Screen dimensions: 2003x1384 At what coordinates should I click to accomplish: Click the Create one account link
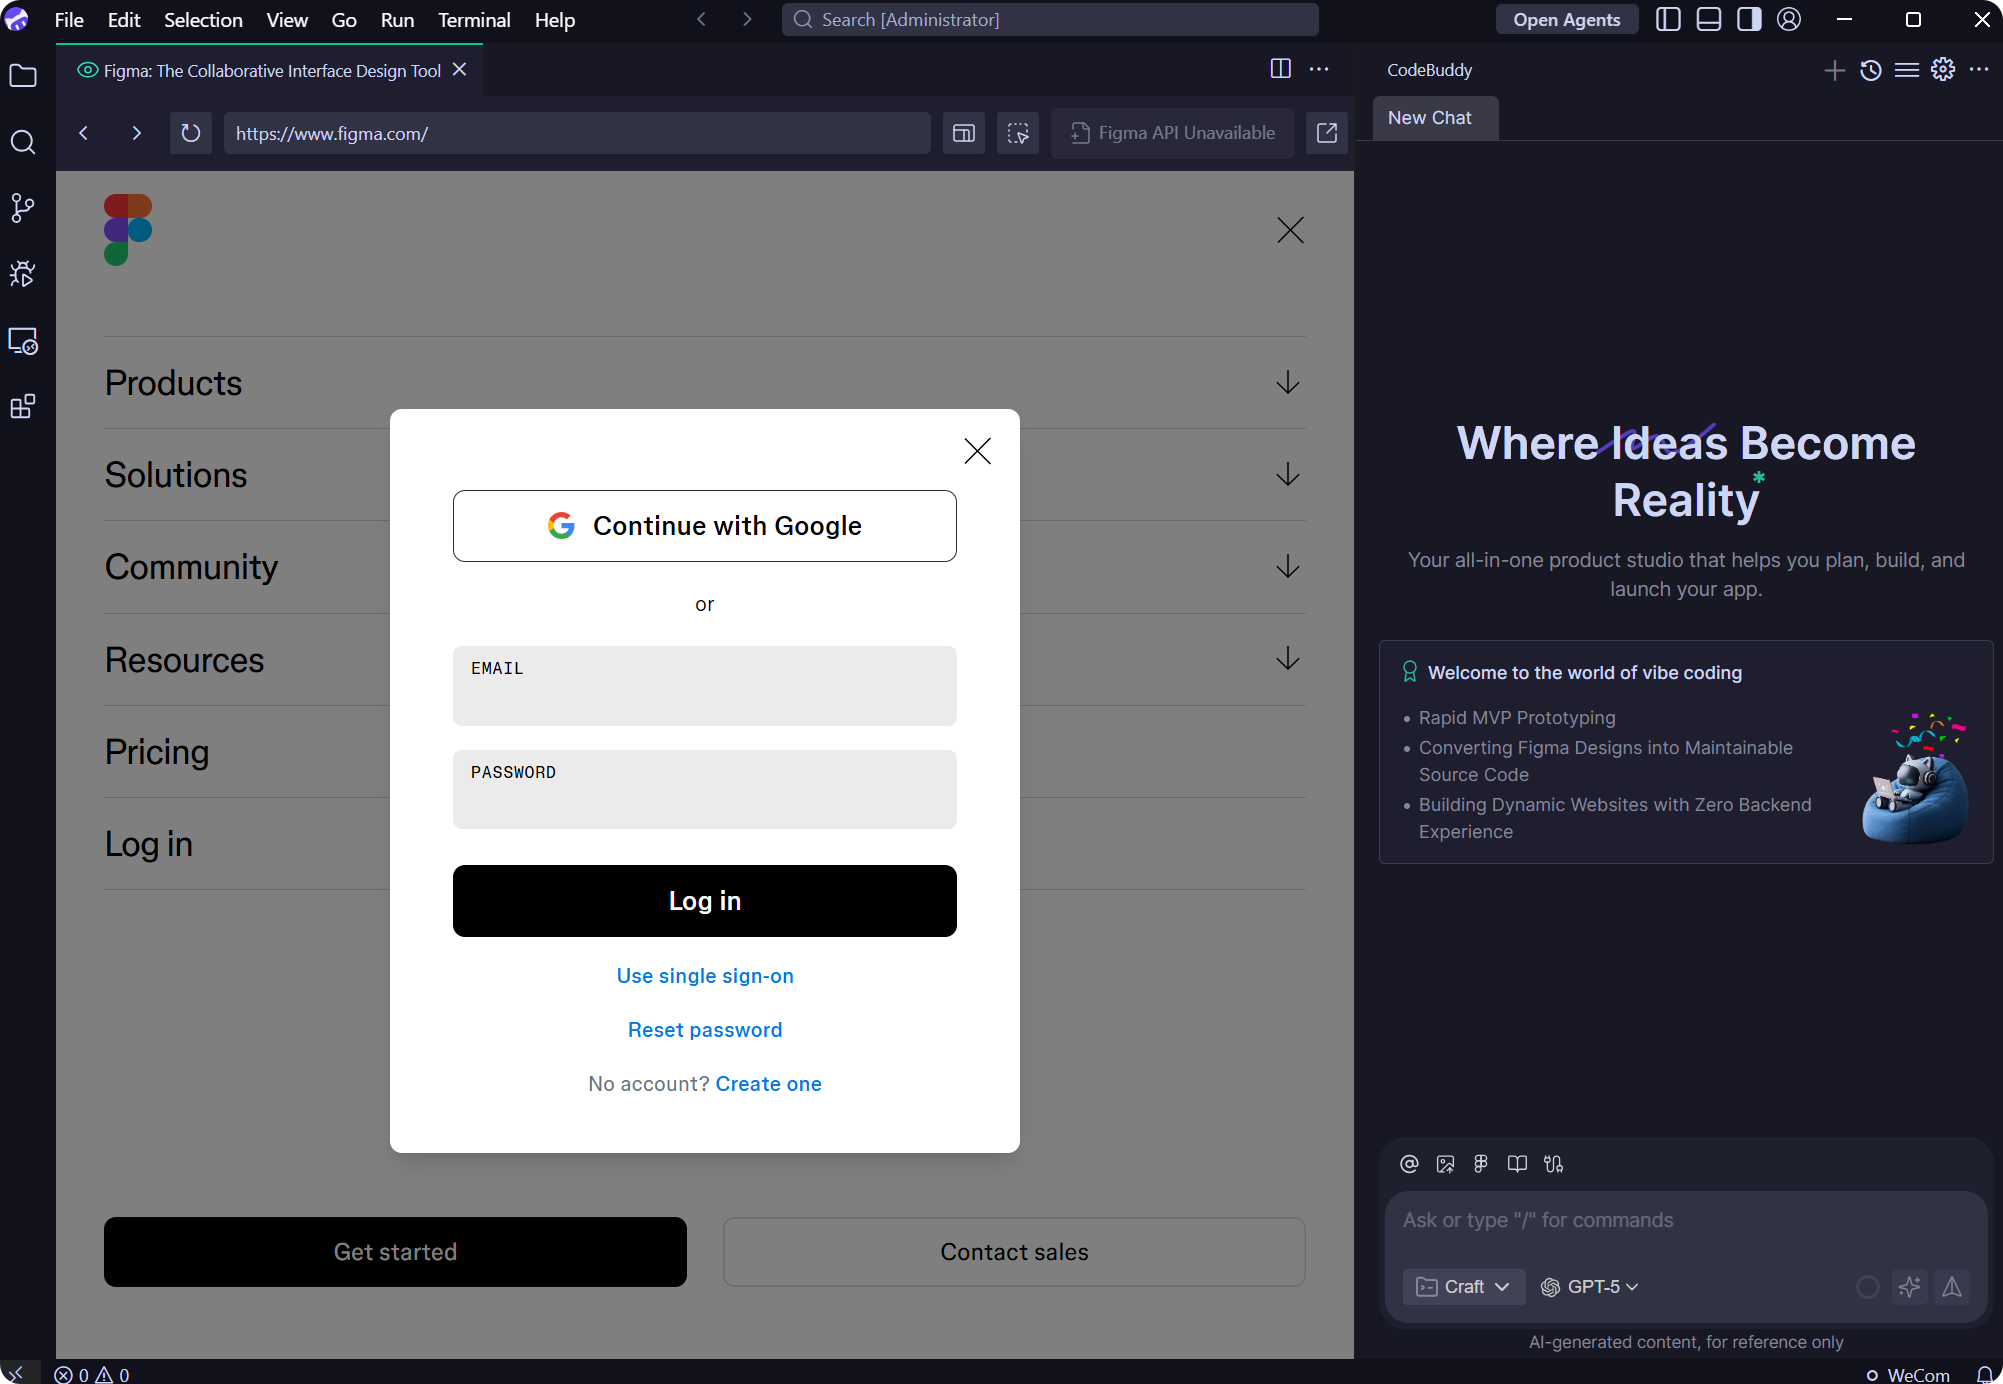point(768,1084)
